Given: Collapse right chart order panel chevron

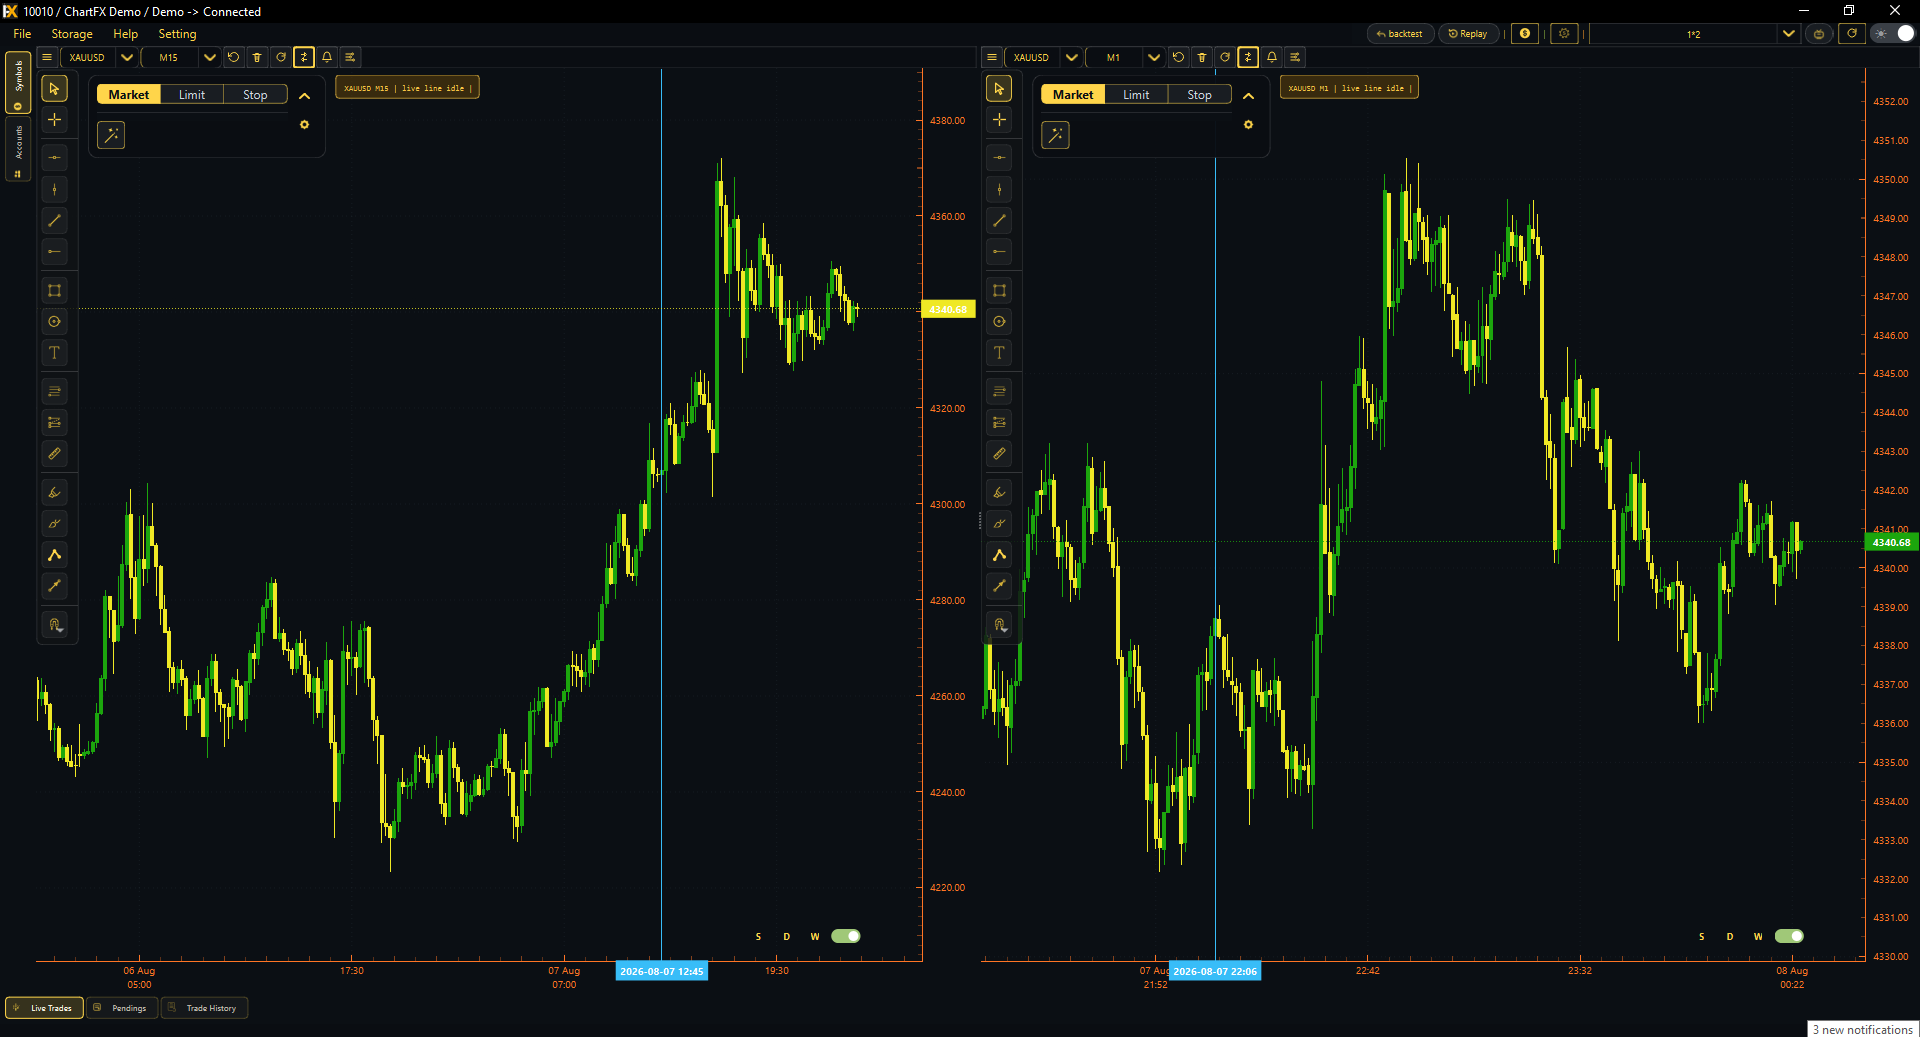Looking at the screenshot, I should pos(1249,96).
